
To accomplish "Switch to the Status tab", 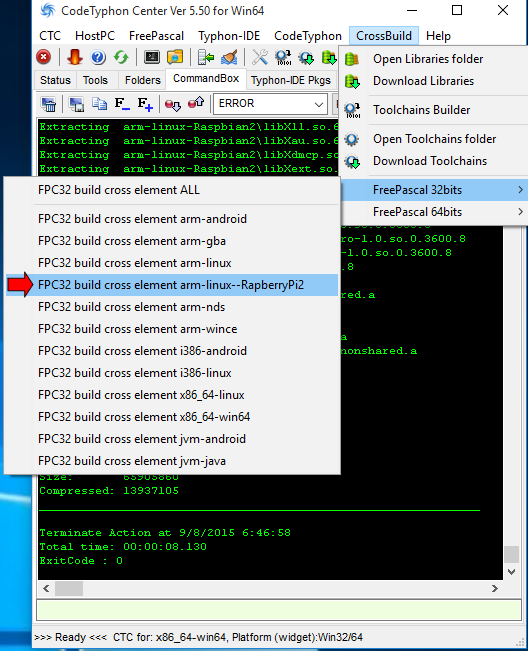I will click(55, 80).
